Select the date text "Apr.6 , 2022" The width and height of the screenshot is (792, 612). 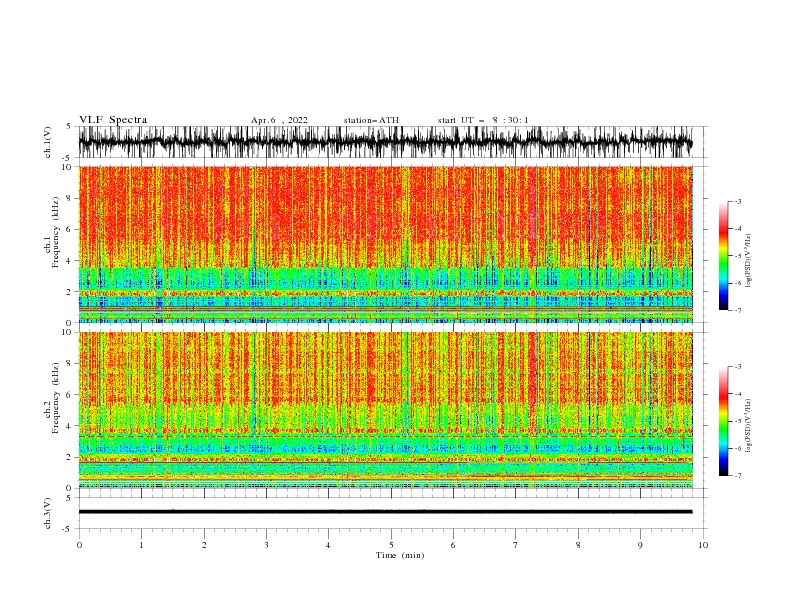coord(279,120)
